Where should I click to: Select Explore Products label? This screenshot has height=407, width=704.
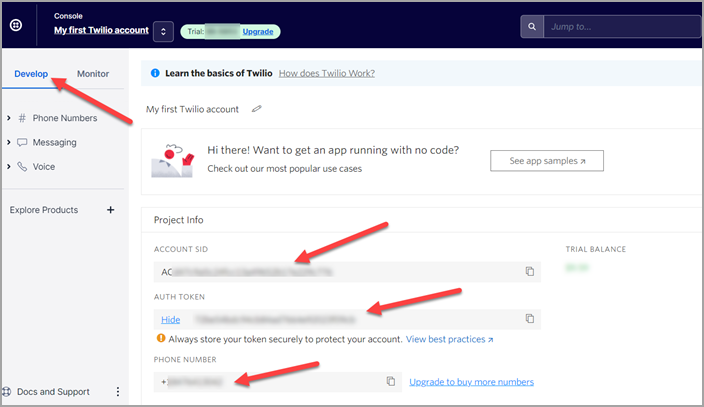44,210
